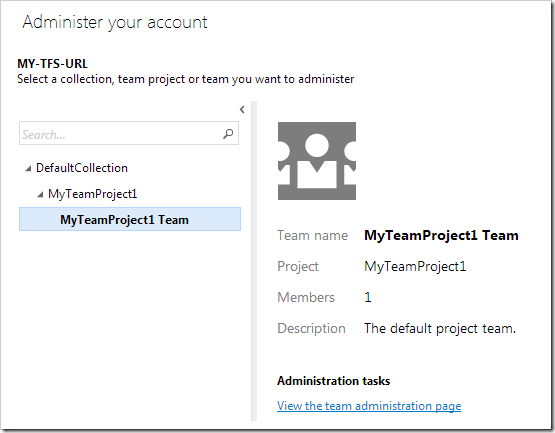555x433 pixels.
Task: Open View the team administration page link
Action: [x=369, y=406]
